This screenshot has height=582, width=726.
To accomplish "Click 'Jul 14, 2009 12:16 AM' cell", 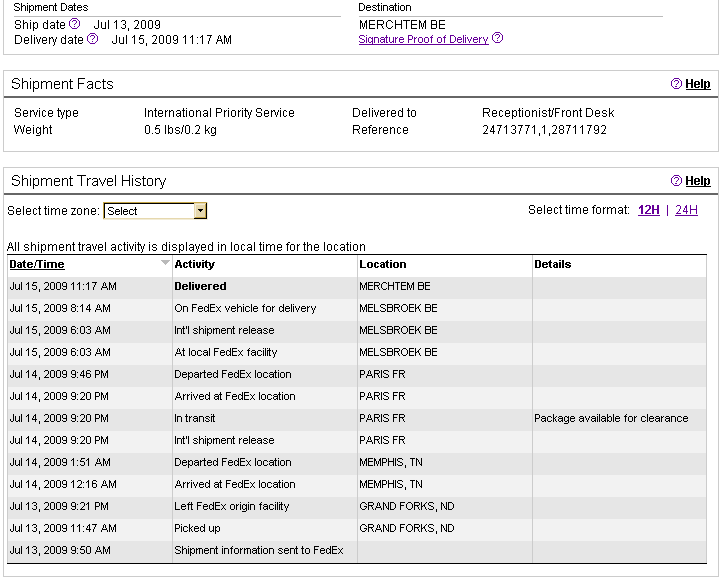I will pos(63,484).
